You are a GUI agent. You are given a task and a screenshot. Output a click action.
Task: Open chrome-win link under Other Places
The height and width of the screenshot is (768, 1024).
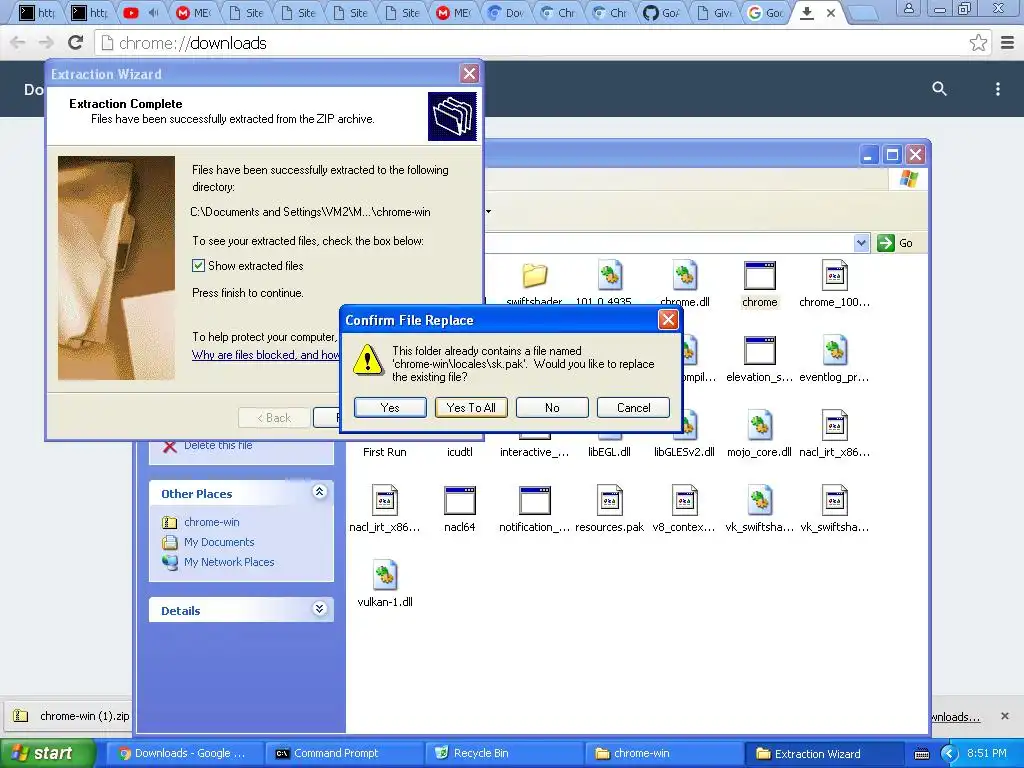click(212, 522)
